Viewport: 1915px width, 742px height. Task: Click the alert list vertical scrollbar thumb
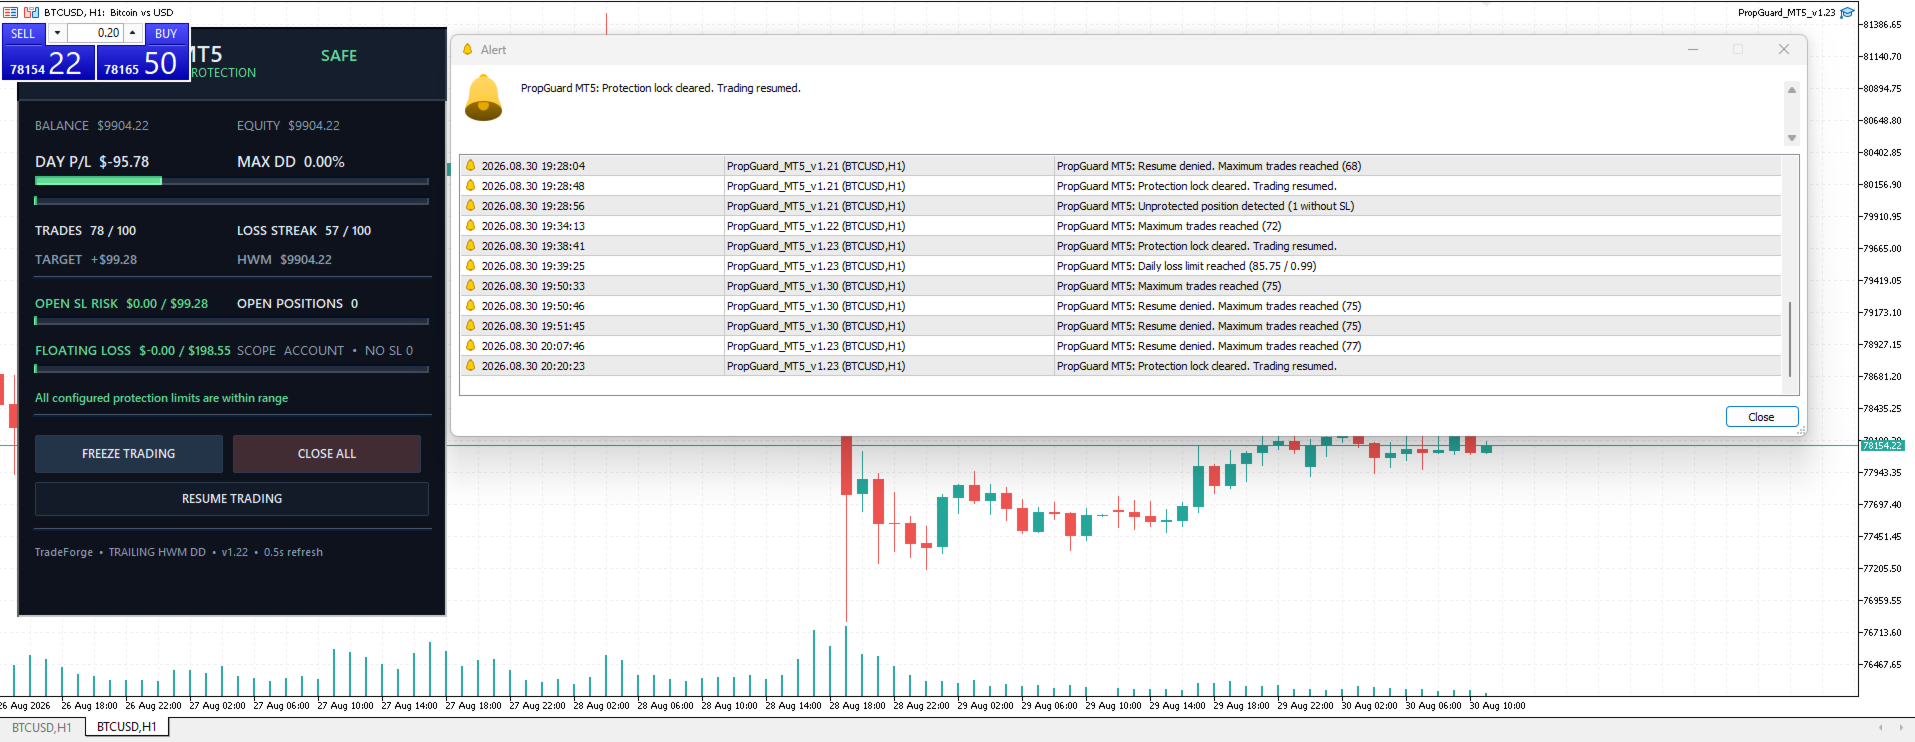[1790, 339]
